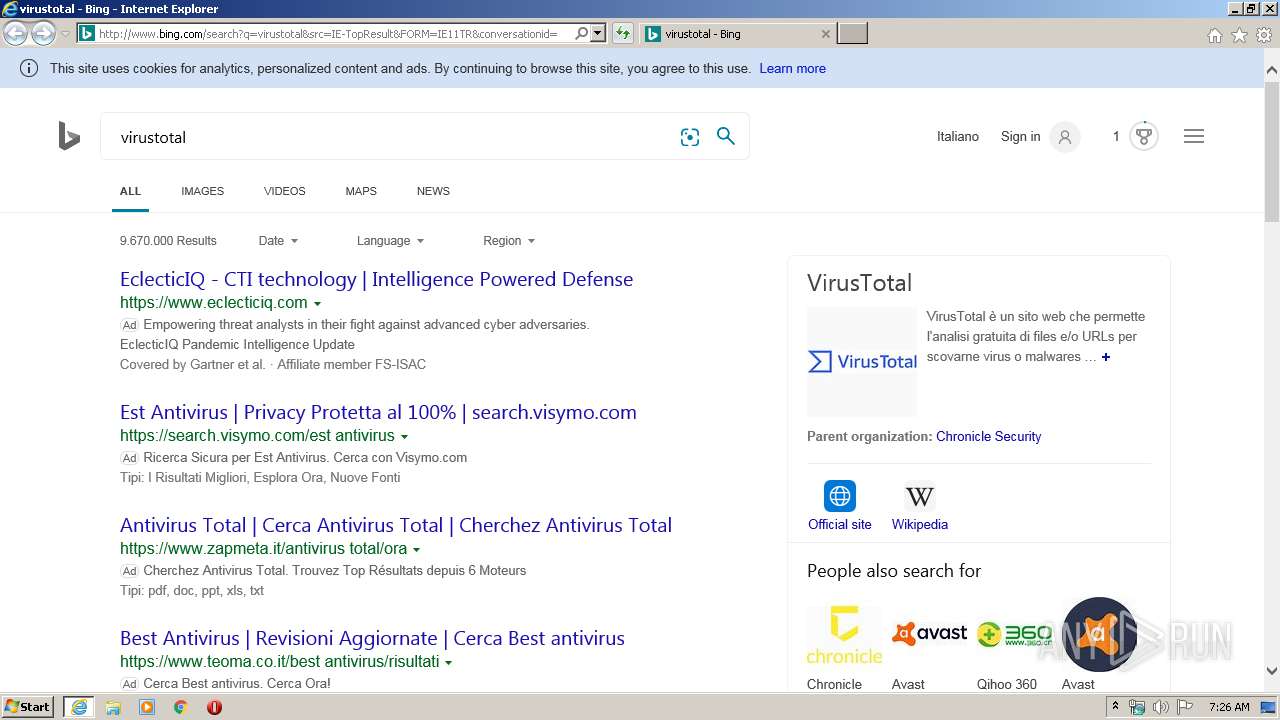The height and width of the screenshot is (720, 1280).
Task: Open Chronicle Security parent organization link
Action: [988, 437]
